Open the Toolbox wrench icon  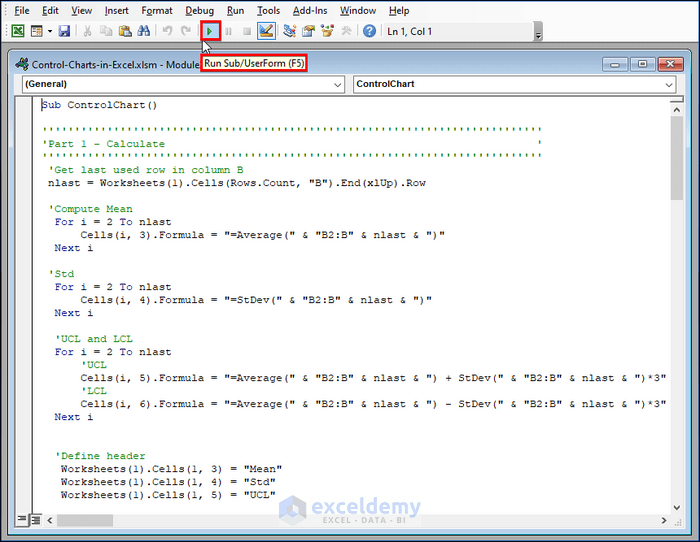point(346,31)
